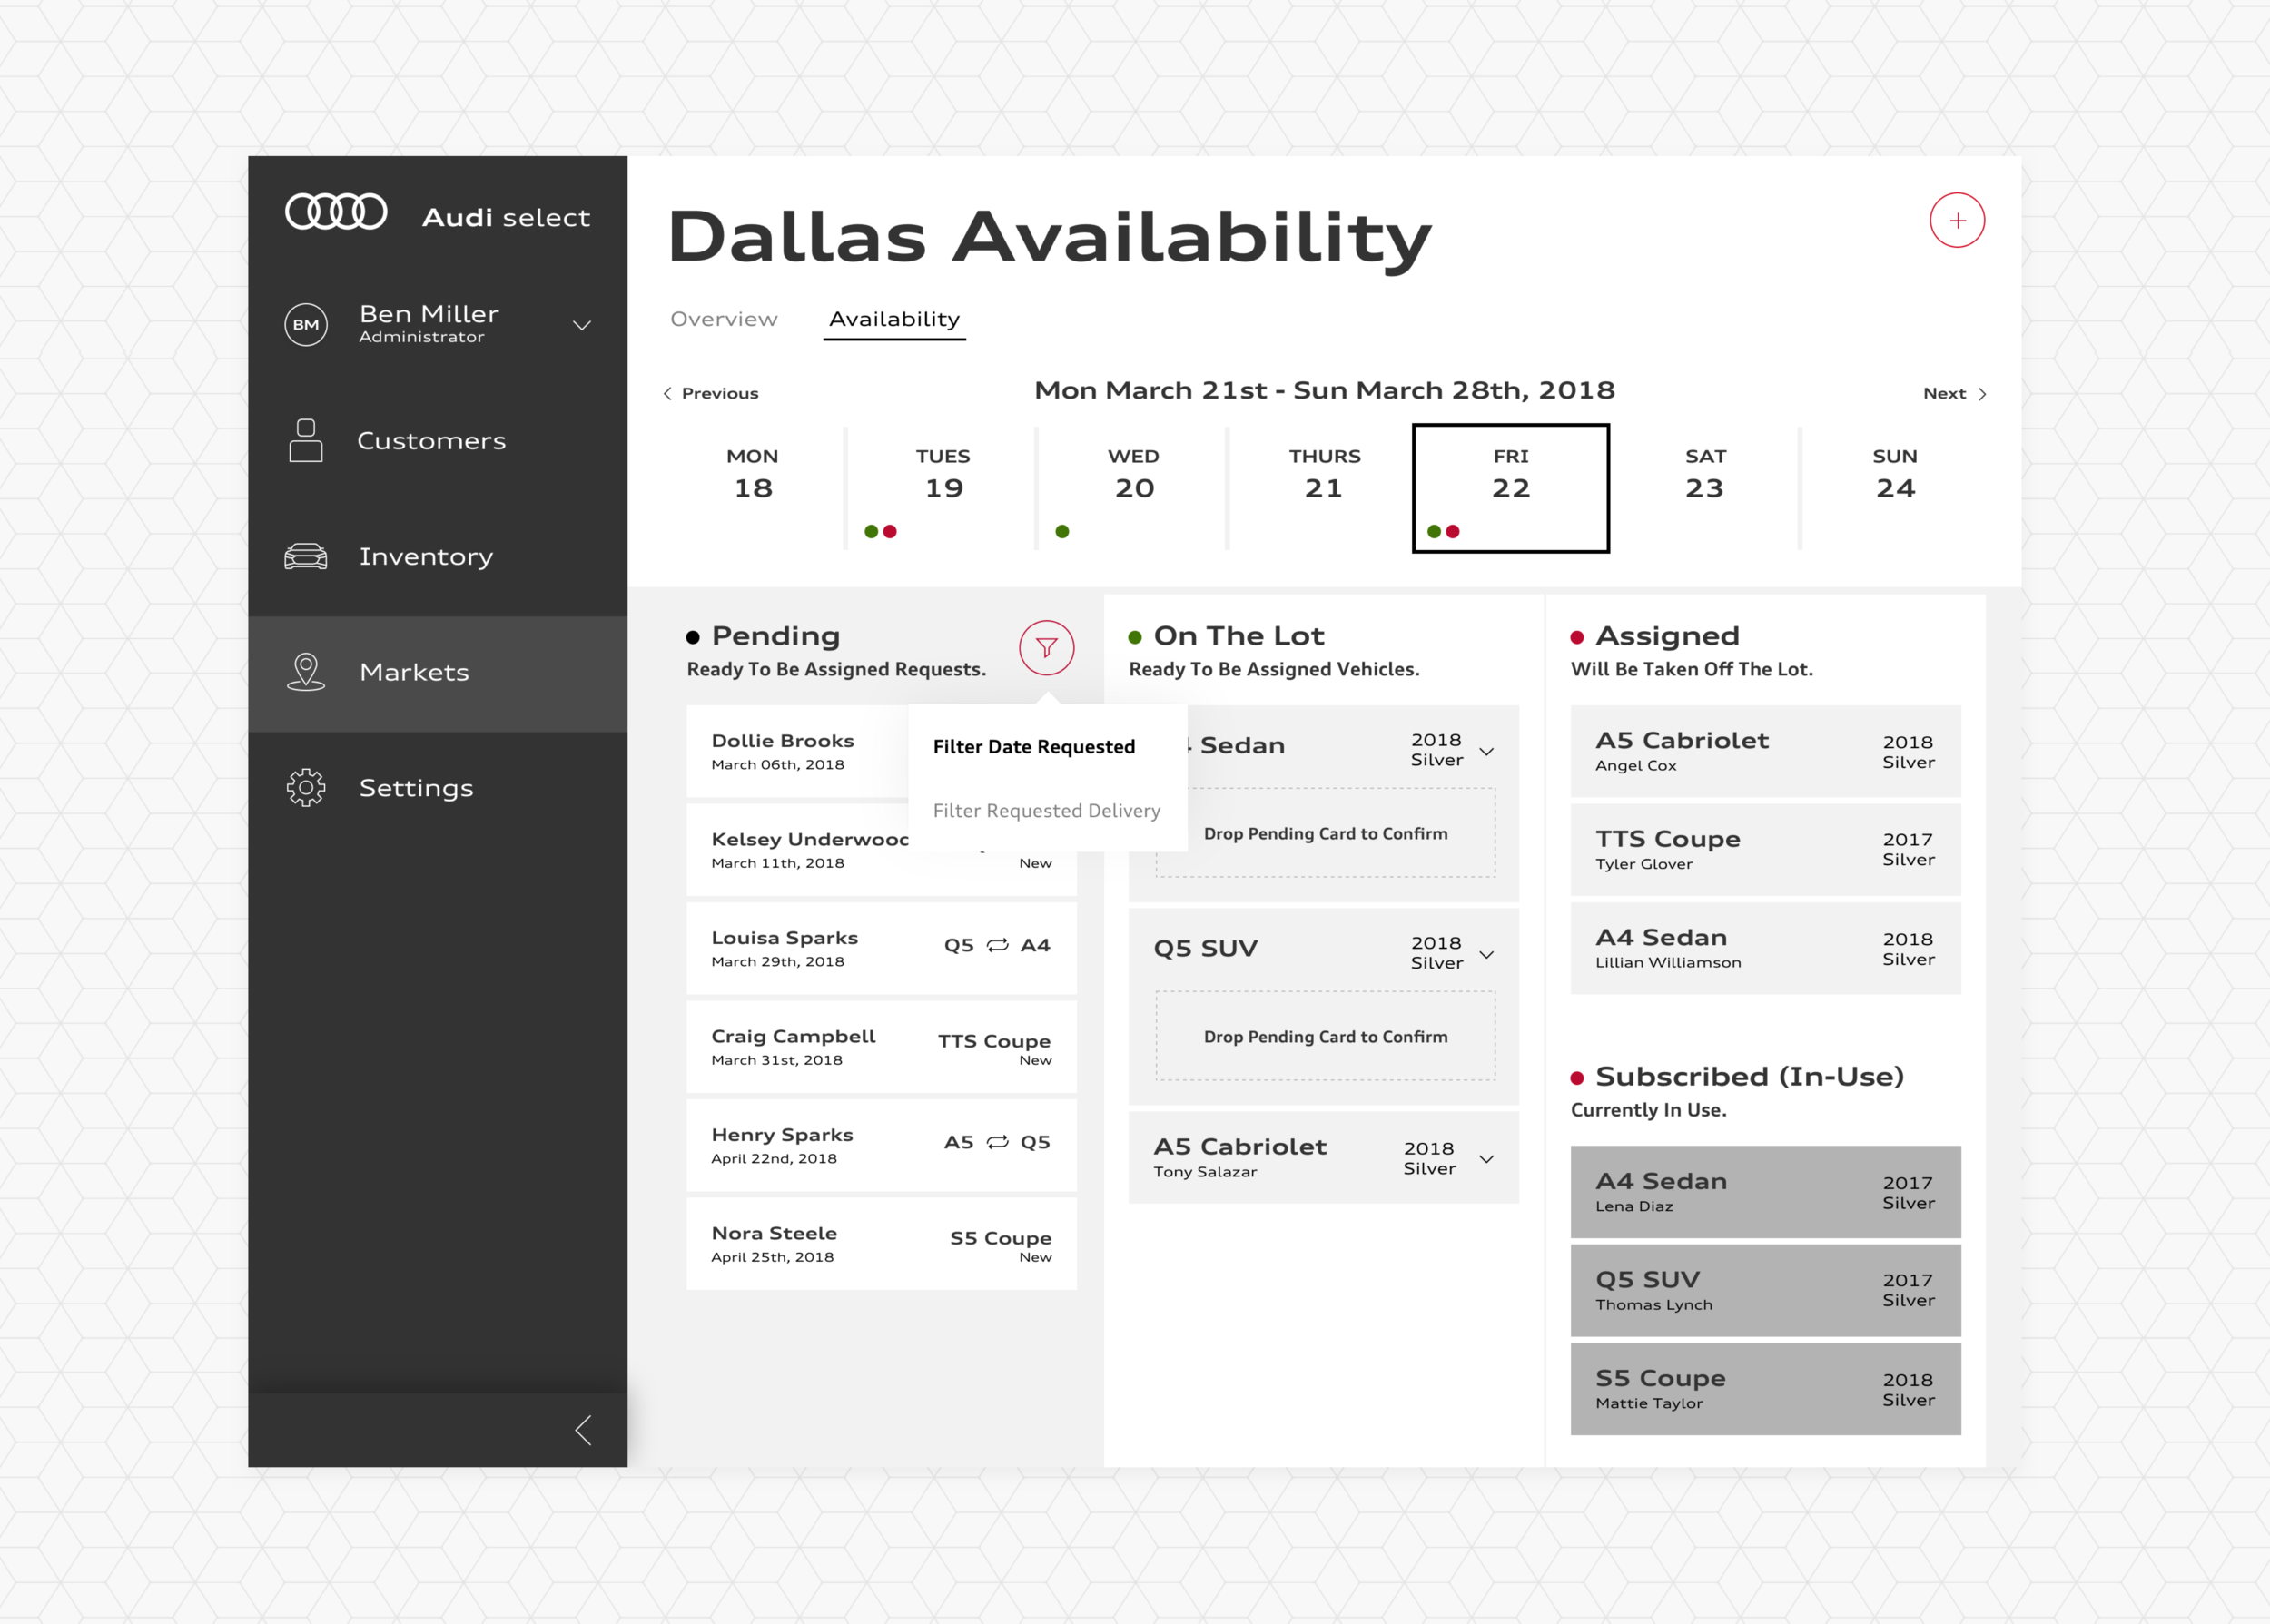Collapse the Q5 SUV lot card
This screenshot has height=1624, width=2270.
pos(1487,955)
